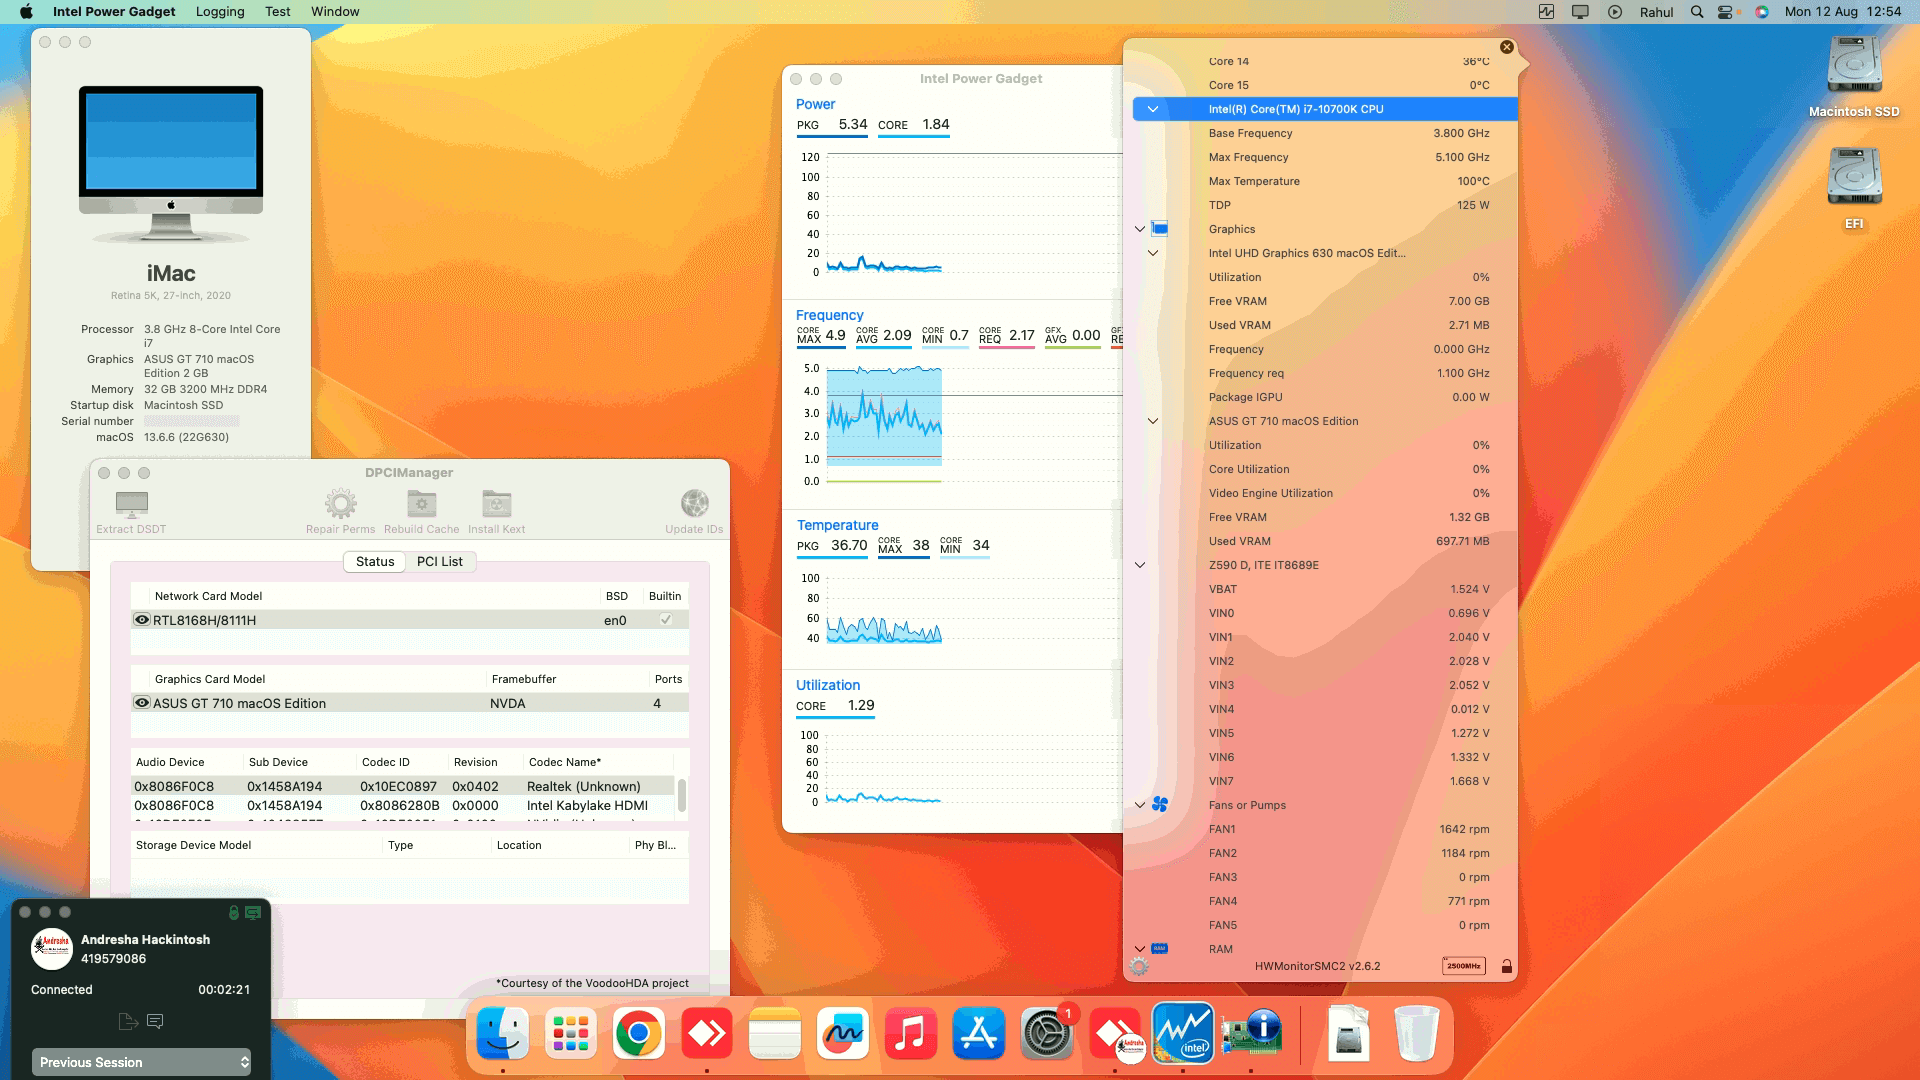Open Launchpad from the dock
The height and width of the screenshot is (1080, 1920).
click(570, 1033)
